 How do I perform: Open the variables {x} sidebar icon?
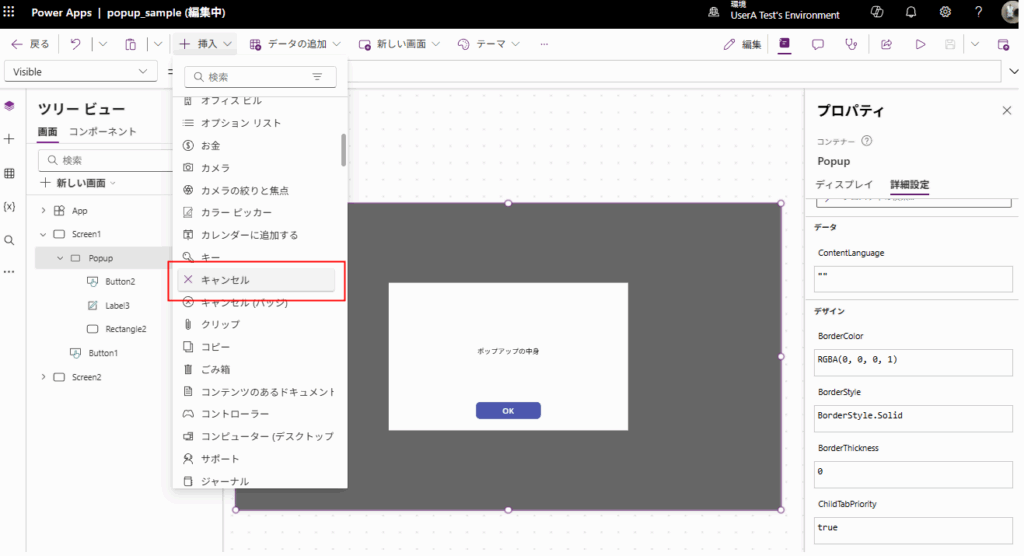pyautogui.click(x=9, y=206)
